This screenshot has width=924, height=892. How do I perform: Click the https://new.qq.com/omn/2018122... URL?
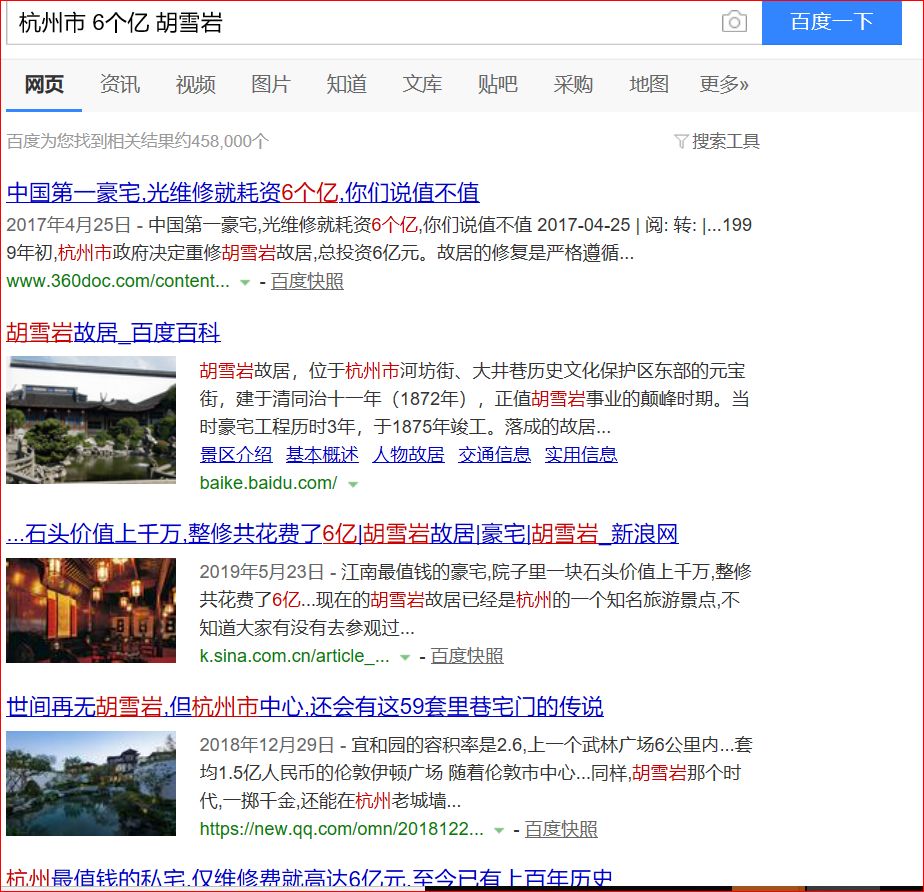(x=342, y=830)
